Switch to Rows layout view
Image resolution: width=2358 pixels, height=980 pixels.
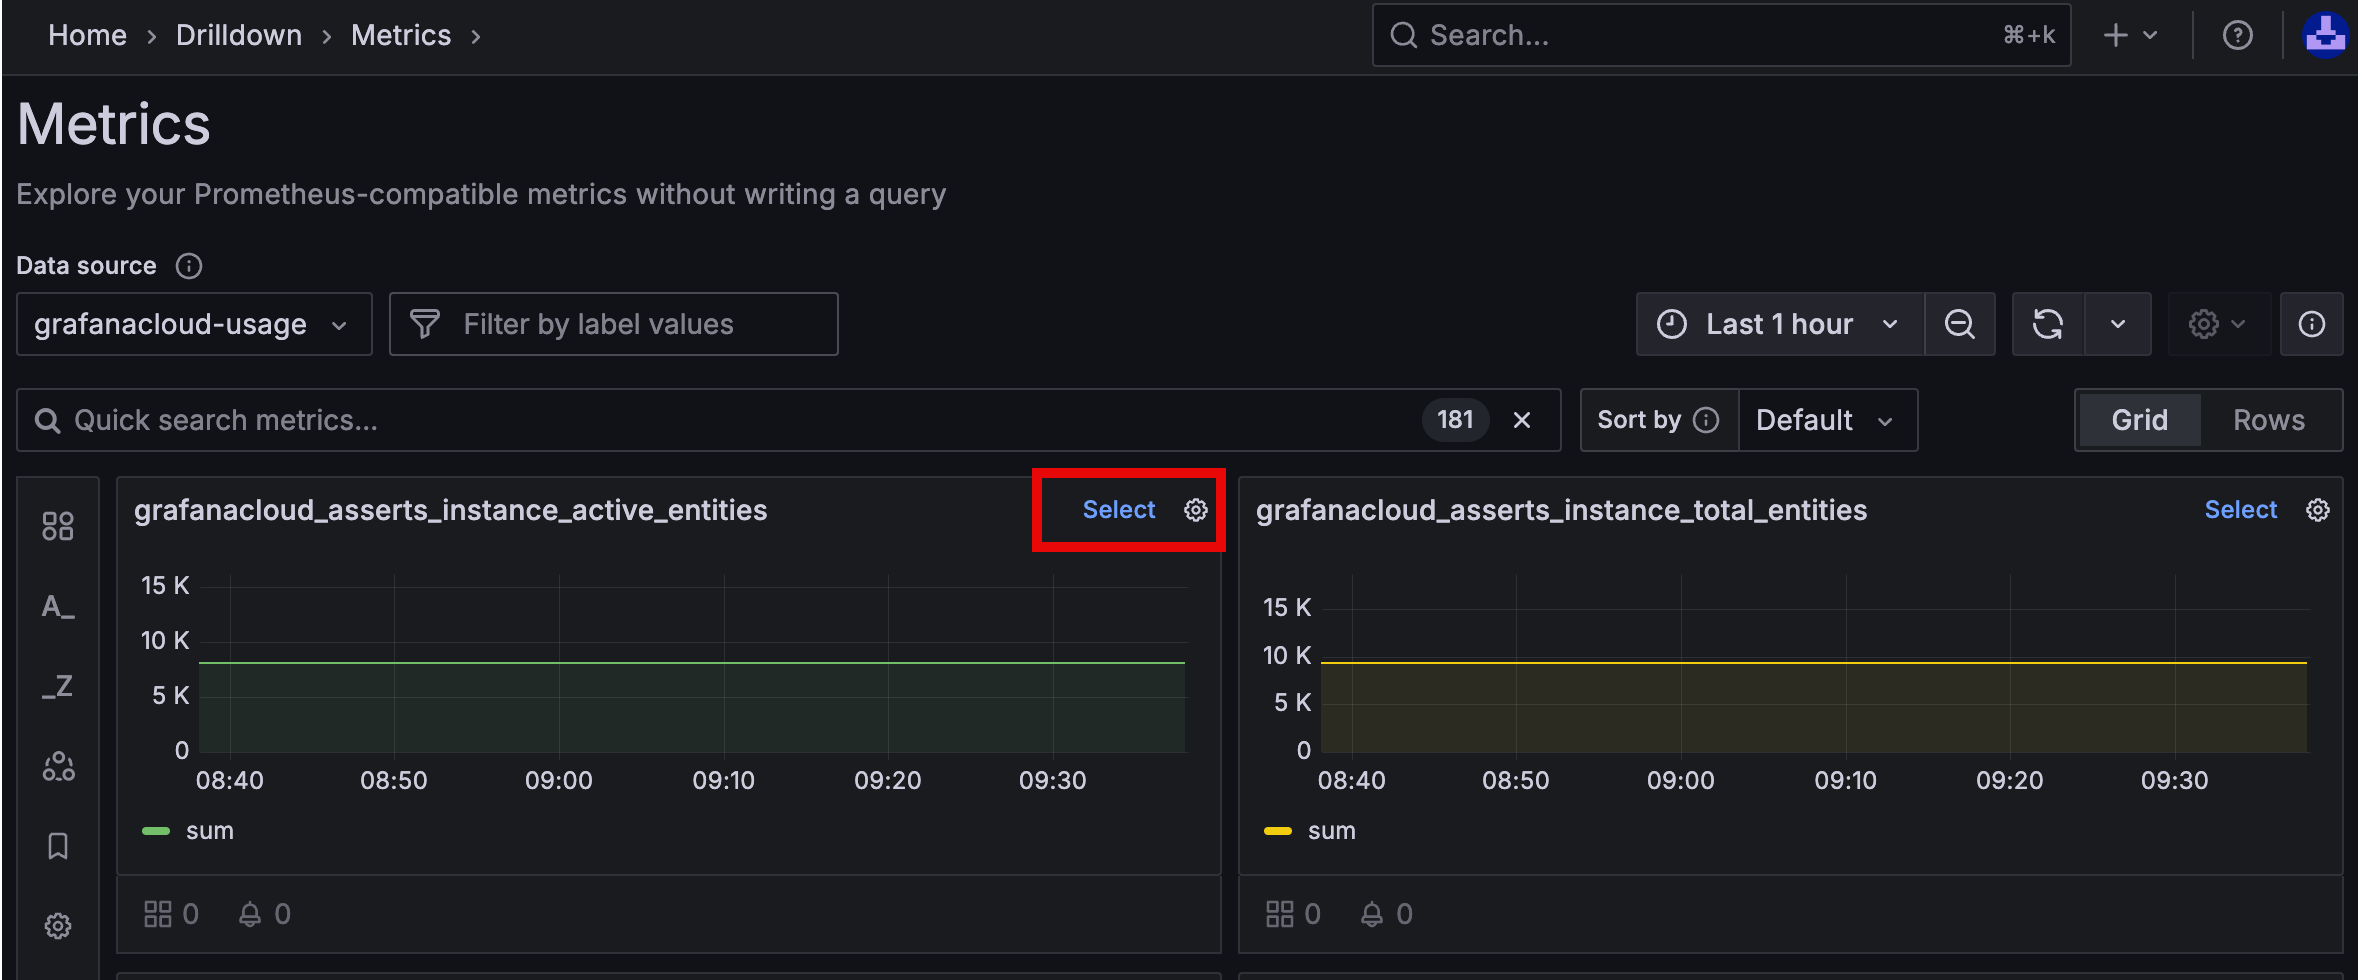point(2268,420)
